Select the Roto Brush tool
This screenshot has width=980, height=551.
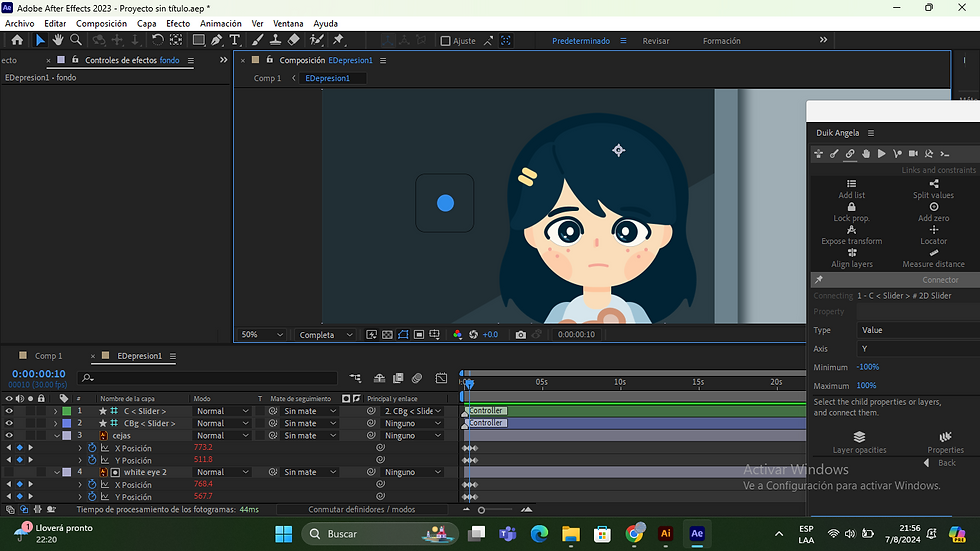coord(316,40)
